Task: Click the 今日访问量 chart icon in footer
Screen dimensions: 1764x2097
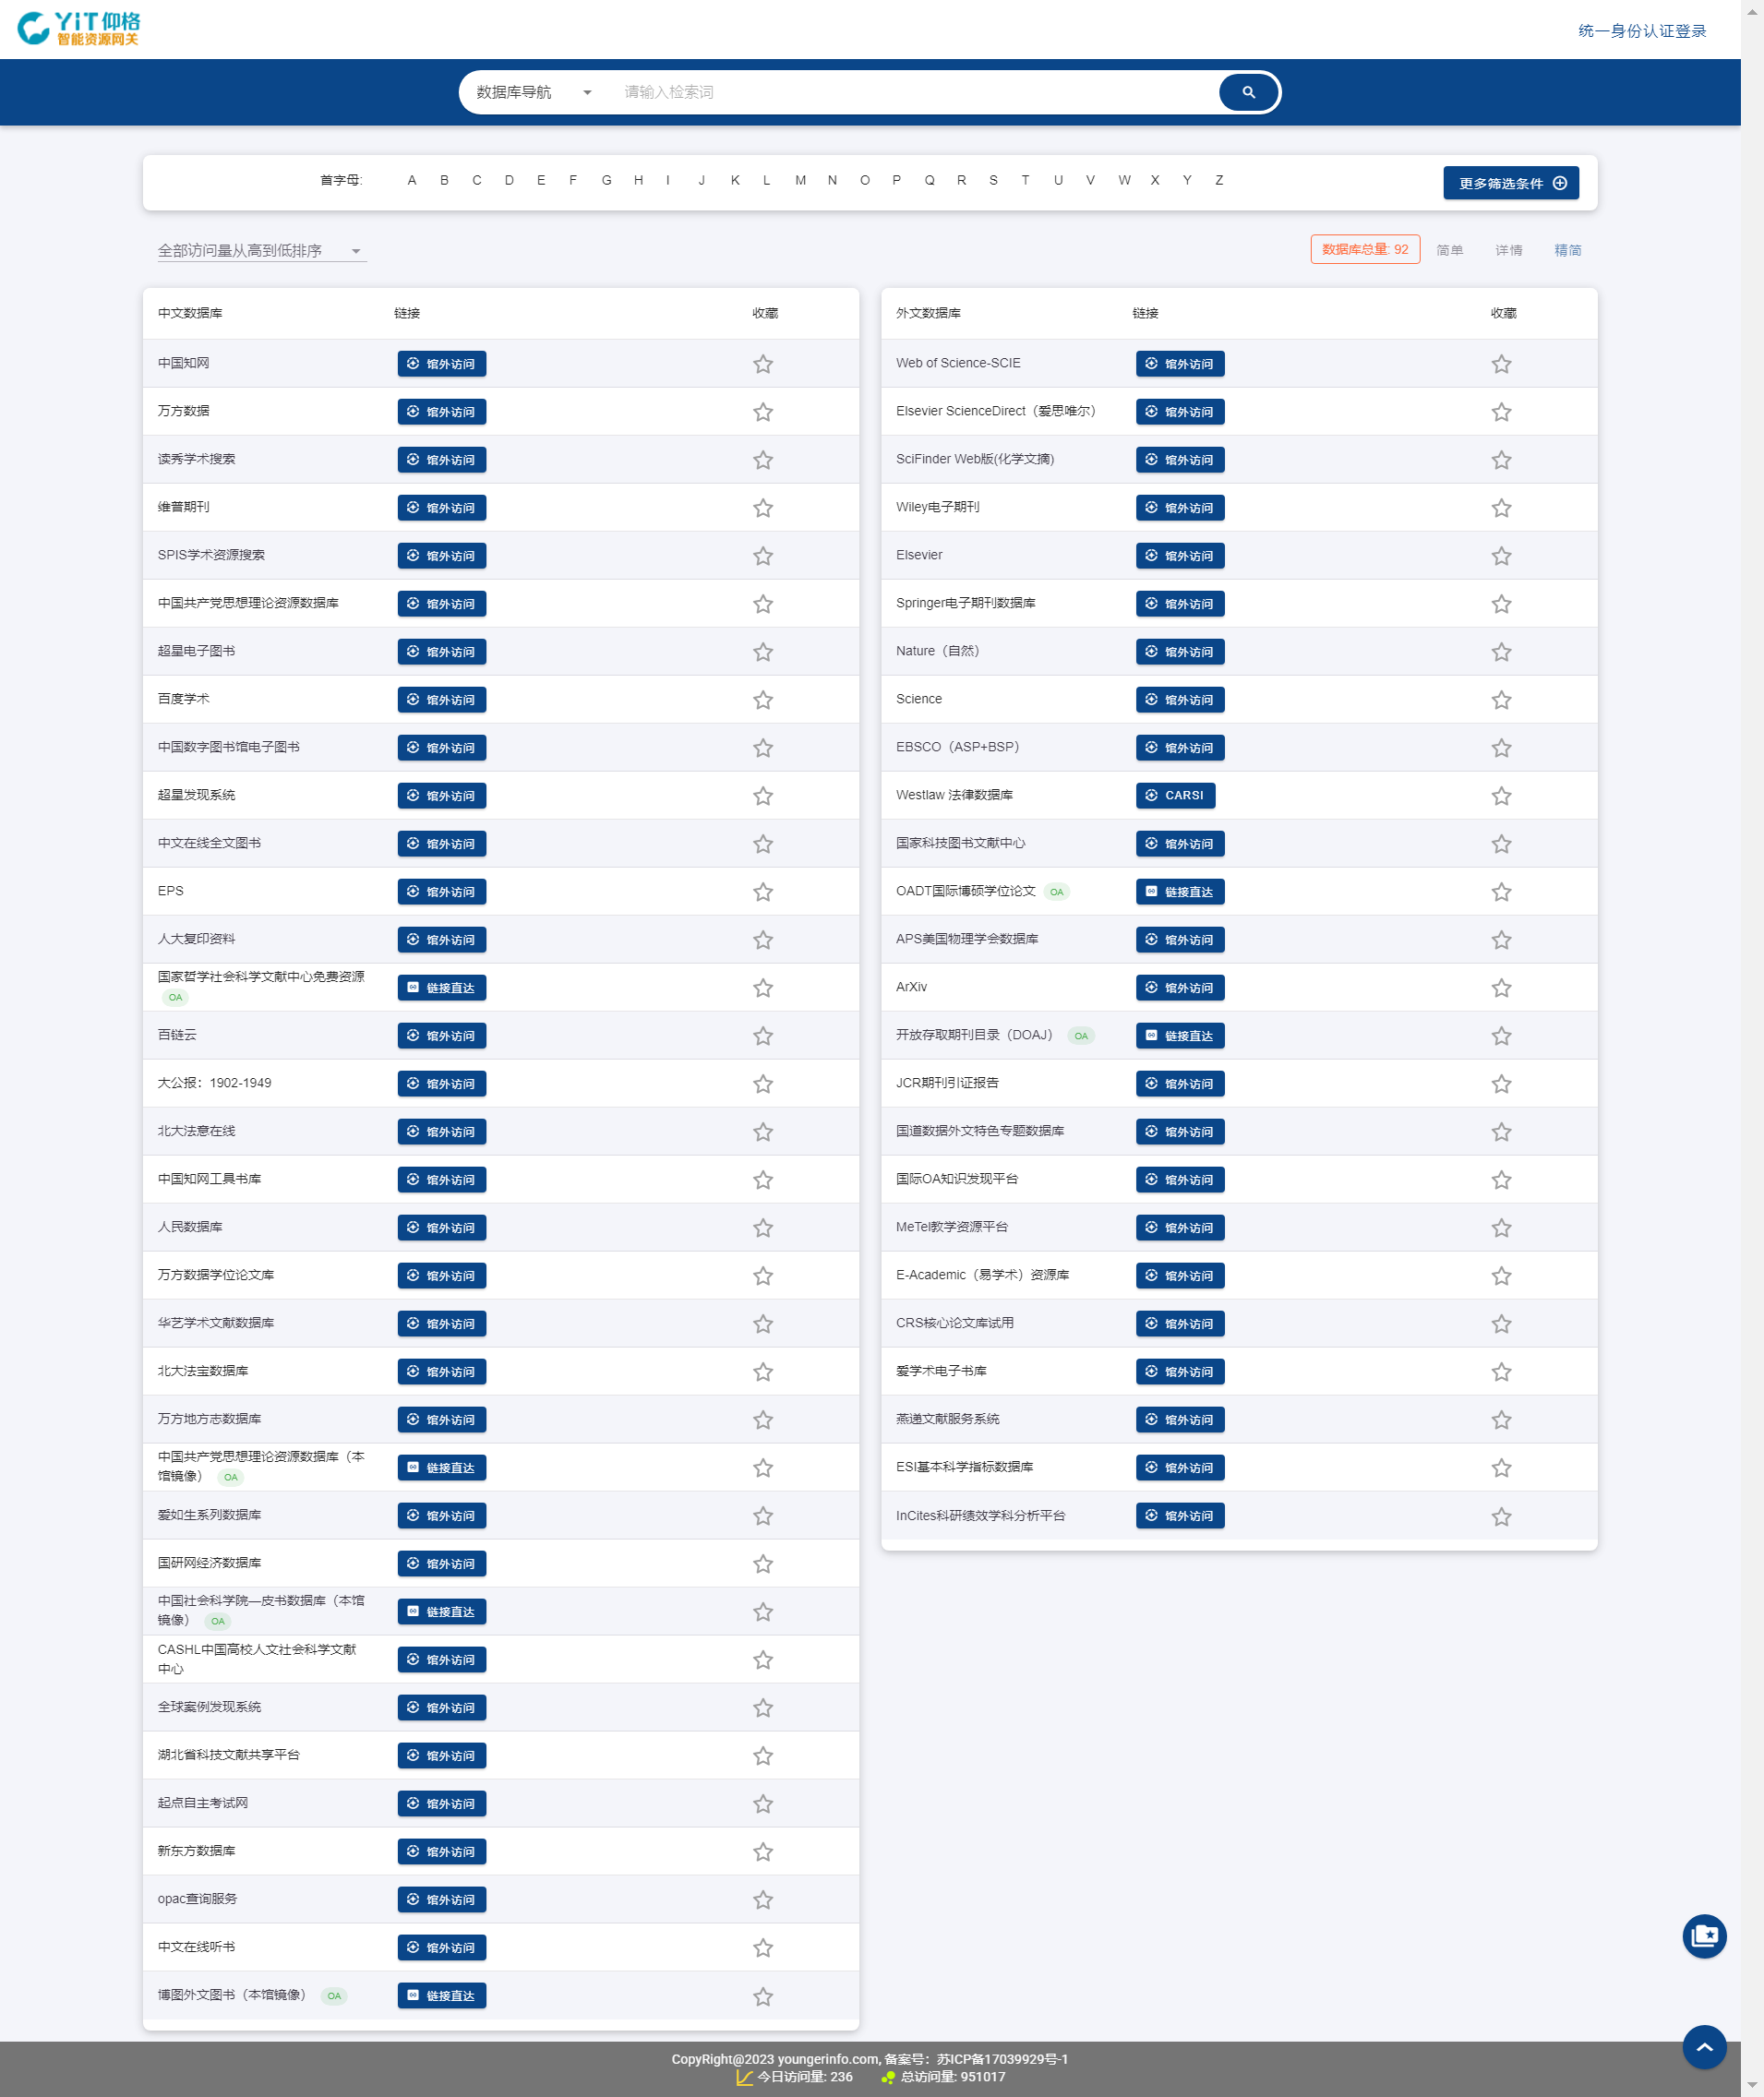Action: click(744, 2077)
